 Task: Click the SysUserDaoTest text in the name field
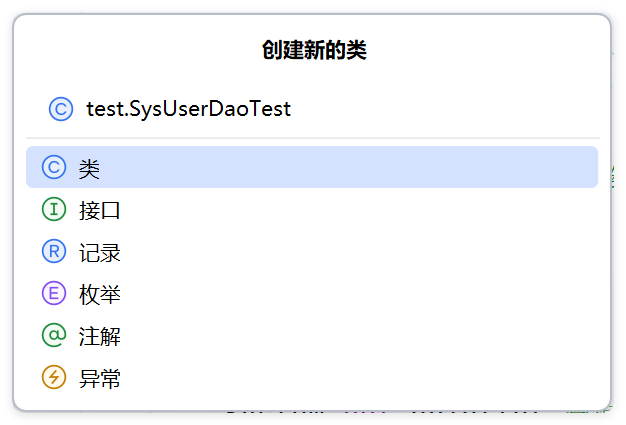click(210, 109)
